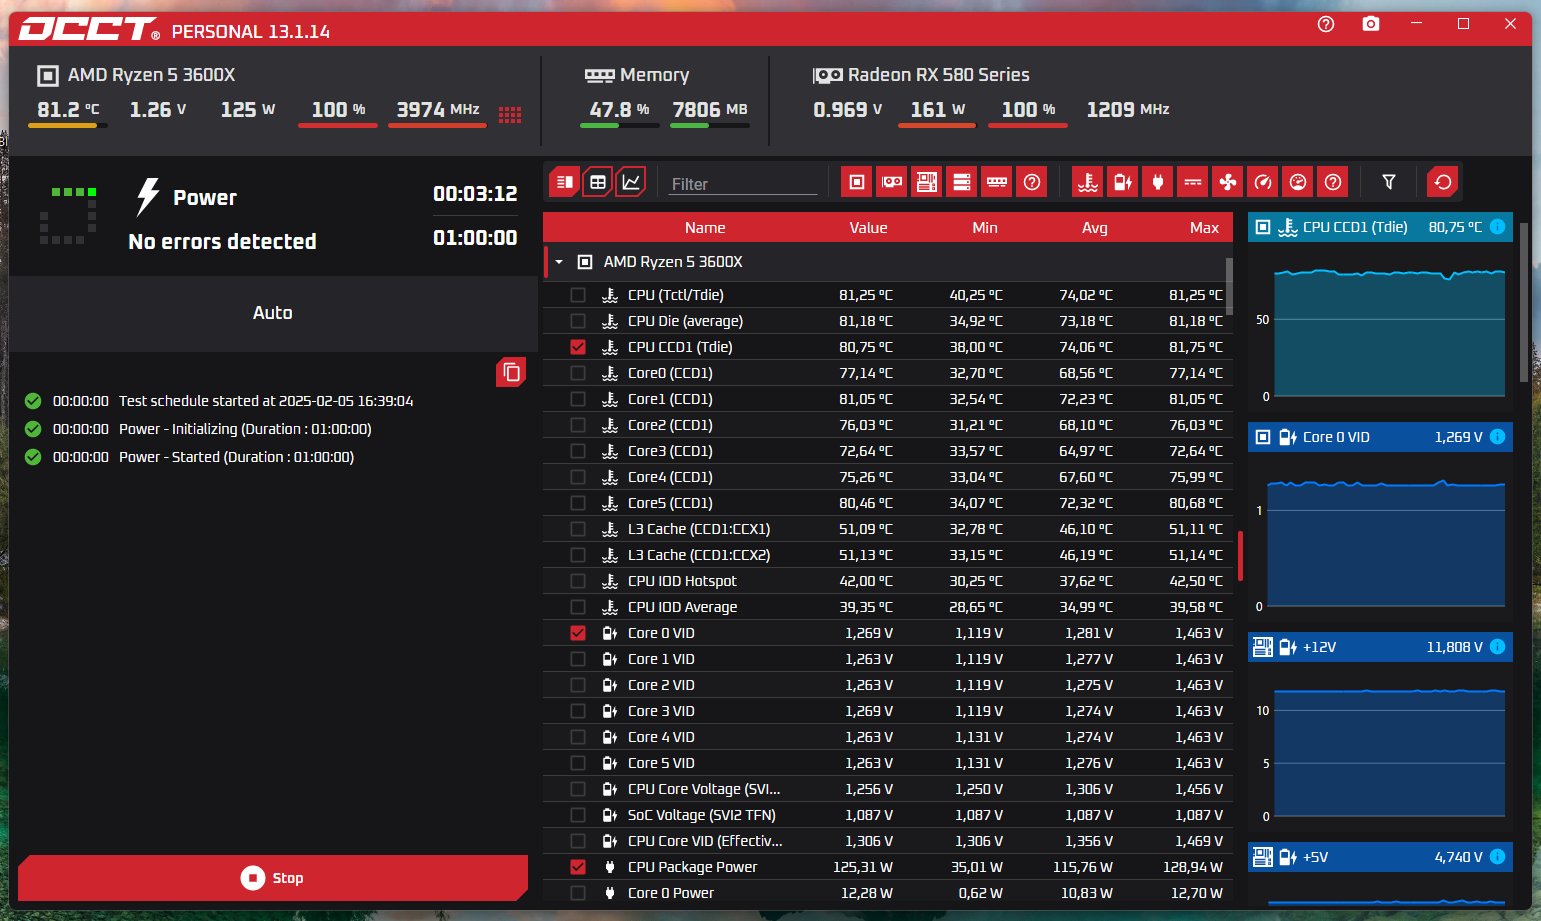This screenshot has height=921, width=1541.
Task: Sort table by Value column
Action: [x=868, y=228]
